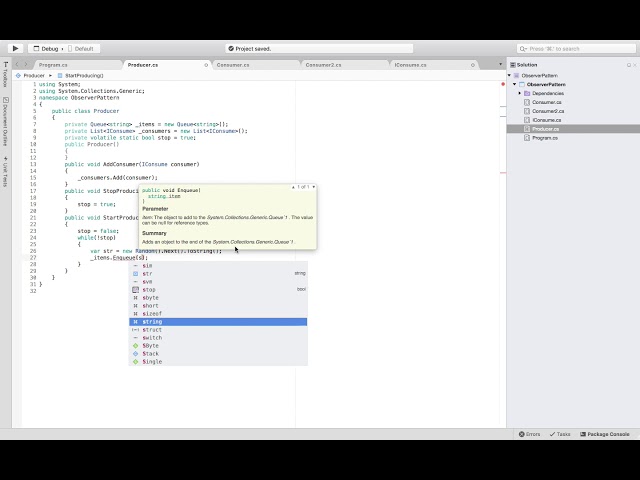Screen dimensions: 640x480
Task: Open the Default target selector
Action: [81, 49]
